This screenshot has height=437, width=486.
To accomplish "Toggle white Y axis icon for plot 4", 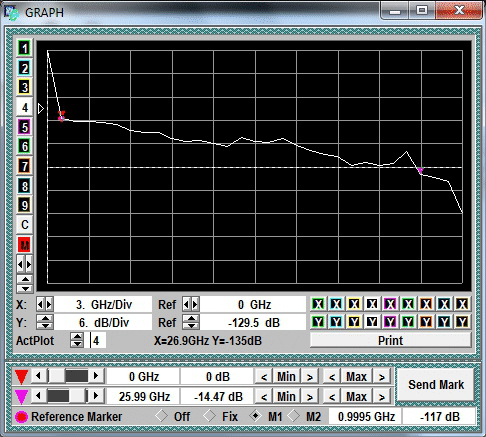I will 372,322.
